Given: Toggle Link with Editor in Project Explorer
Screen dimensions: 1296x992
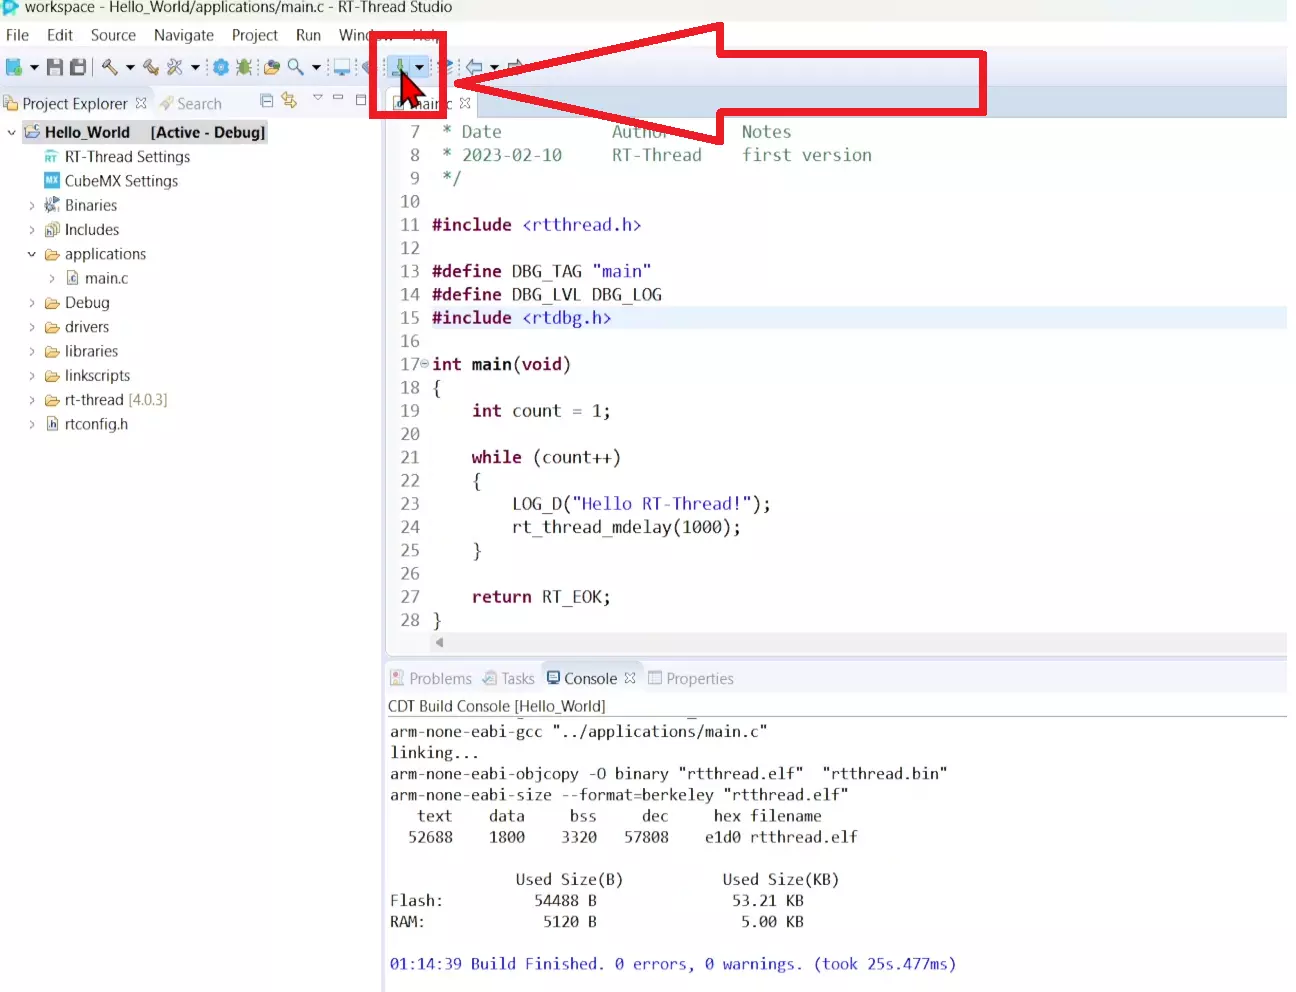Looking at the screenshot, I should 289,100.
